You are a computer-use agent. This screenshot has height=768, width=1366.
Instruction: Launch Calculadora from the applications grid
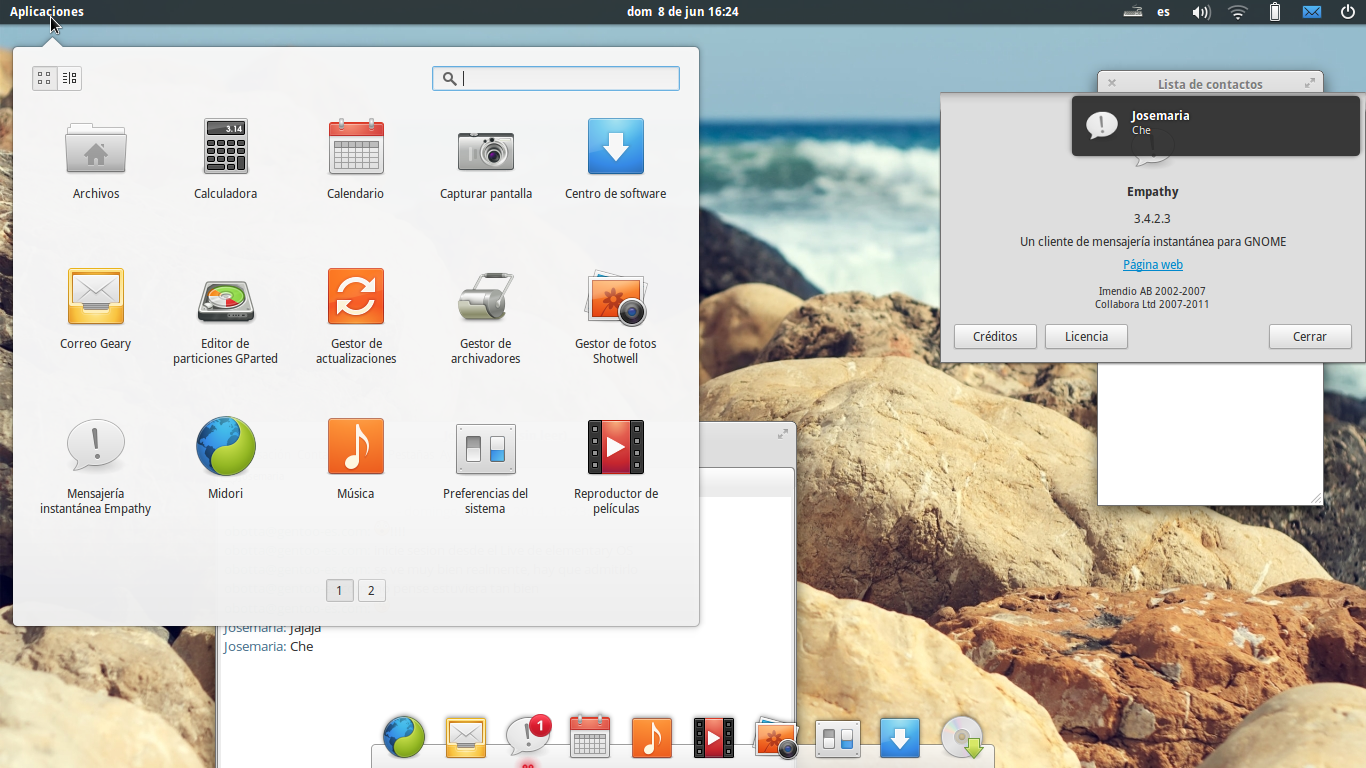(225, 160)
